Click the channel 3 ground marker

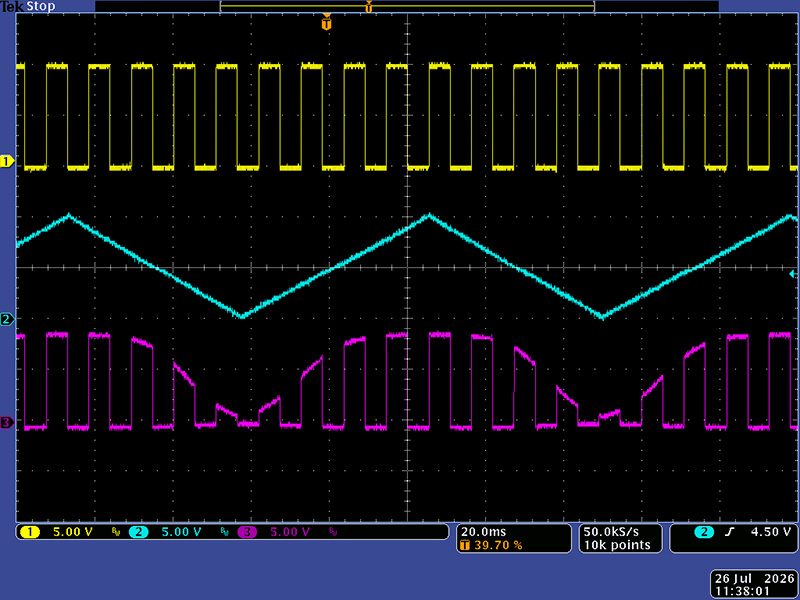tap(7, 422)
